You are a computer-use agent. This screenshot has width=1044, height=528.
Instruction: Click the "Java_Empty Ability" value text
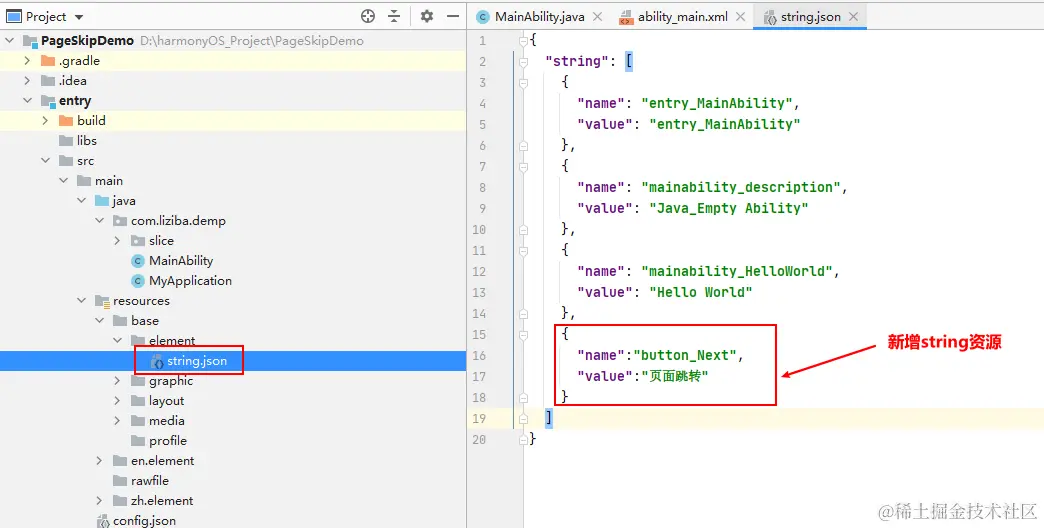[728, 208]
